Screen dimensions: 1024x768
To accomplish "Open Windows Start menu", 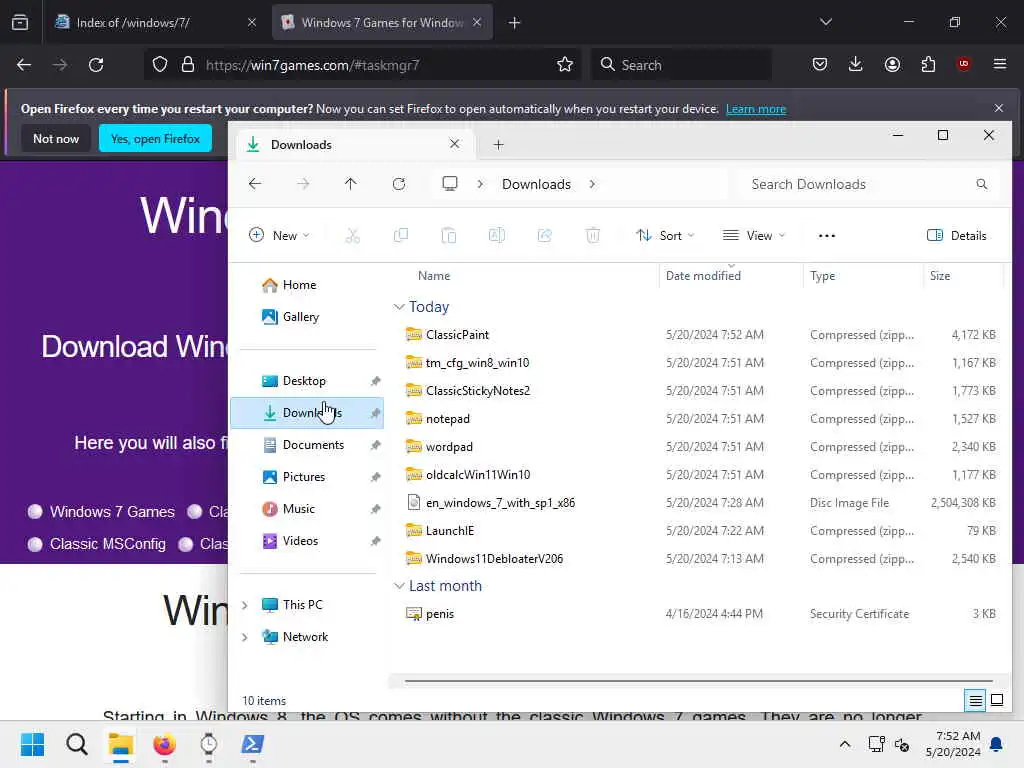I will 32,744.
